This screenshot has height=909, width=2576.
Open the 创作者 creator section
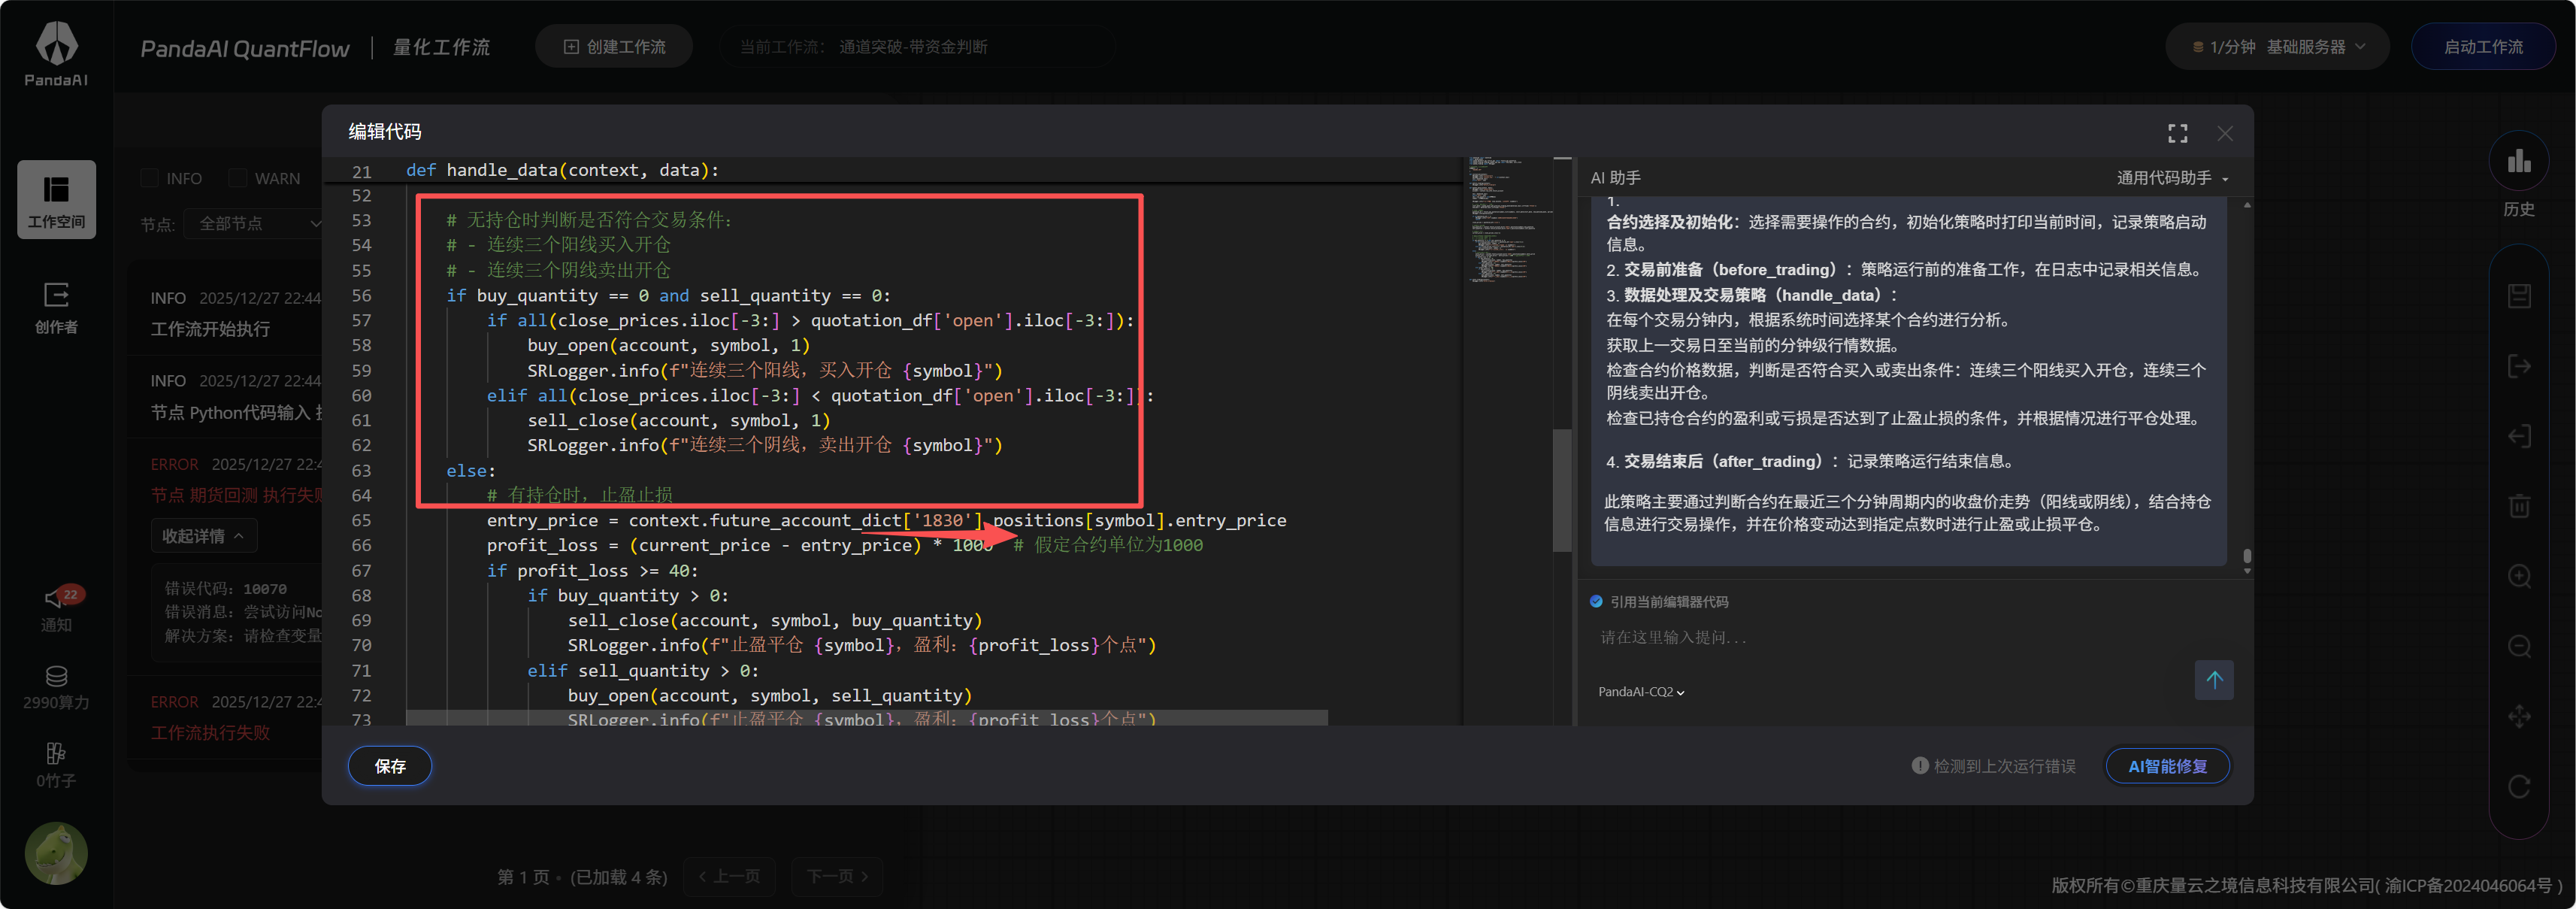coord(56,307)
